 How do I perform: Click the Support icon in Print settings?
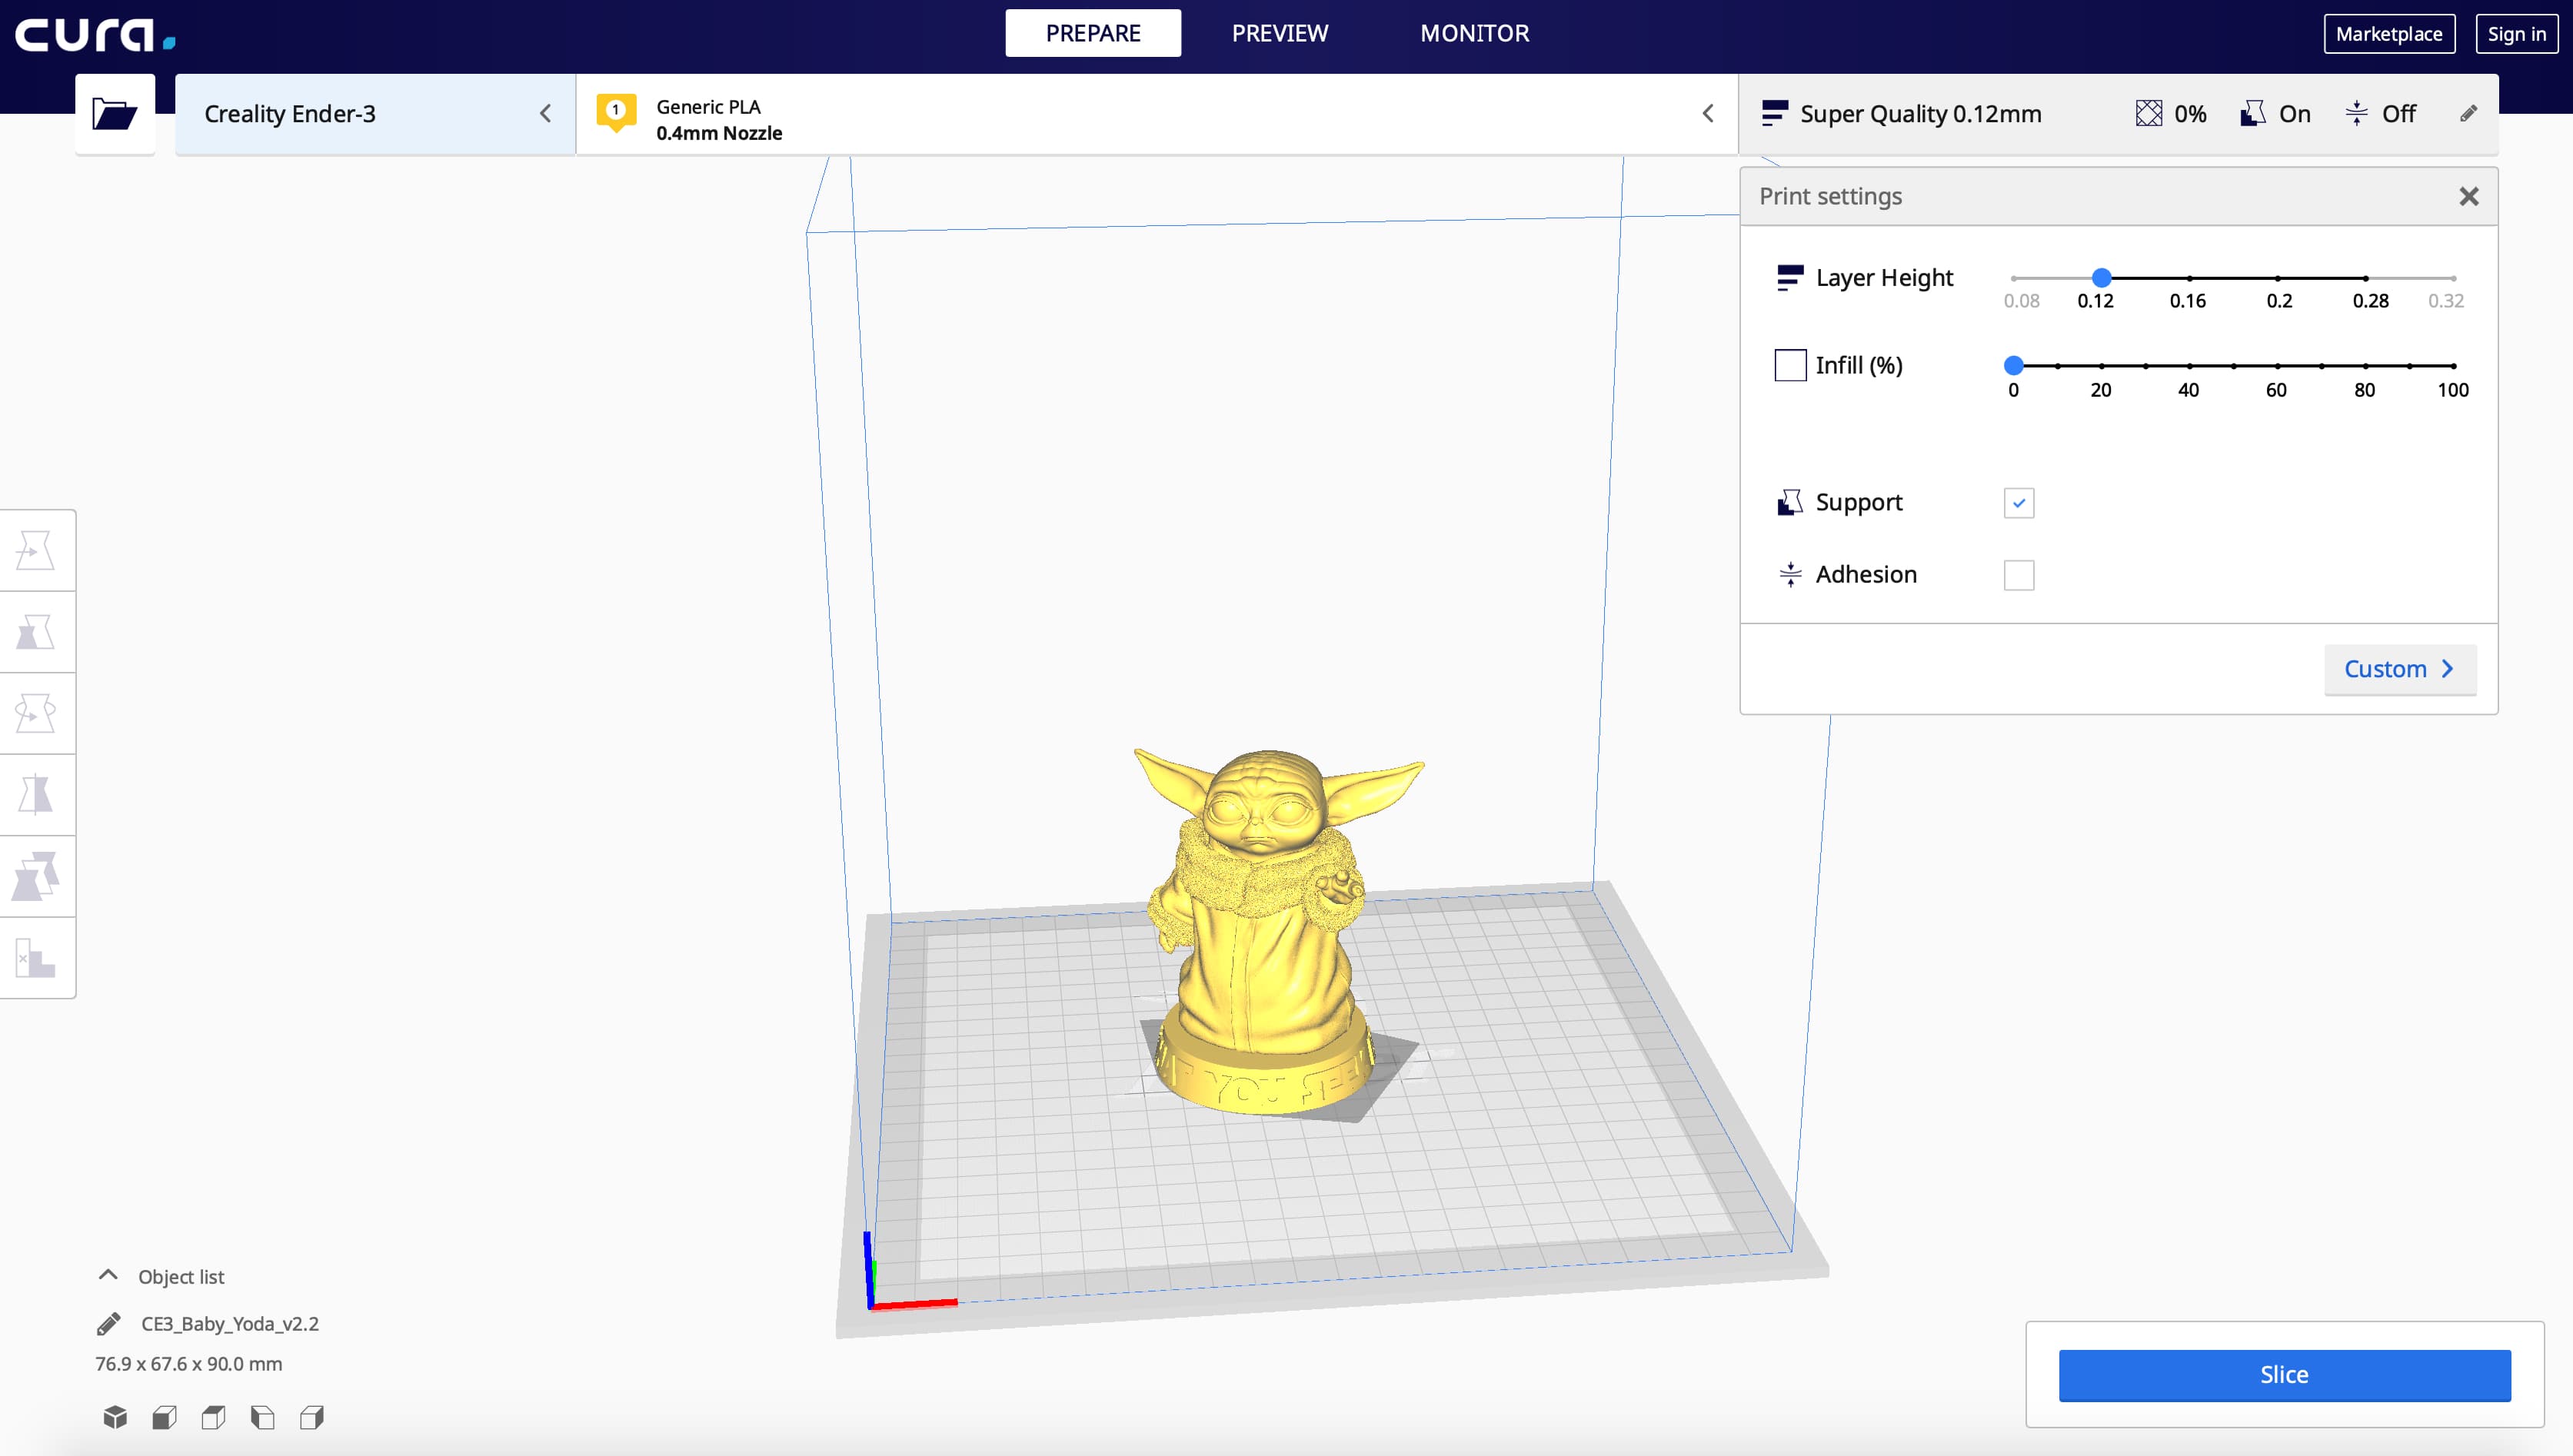(1790, 502)
